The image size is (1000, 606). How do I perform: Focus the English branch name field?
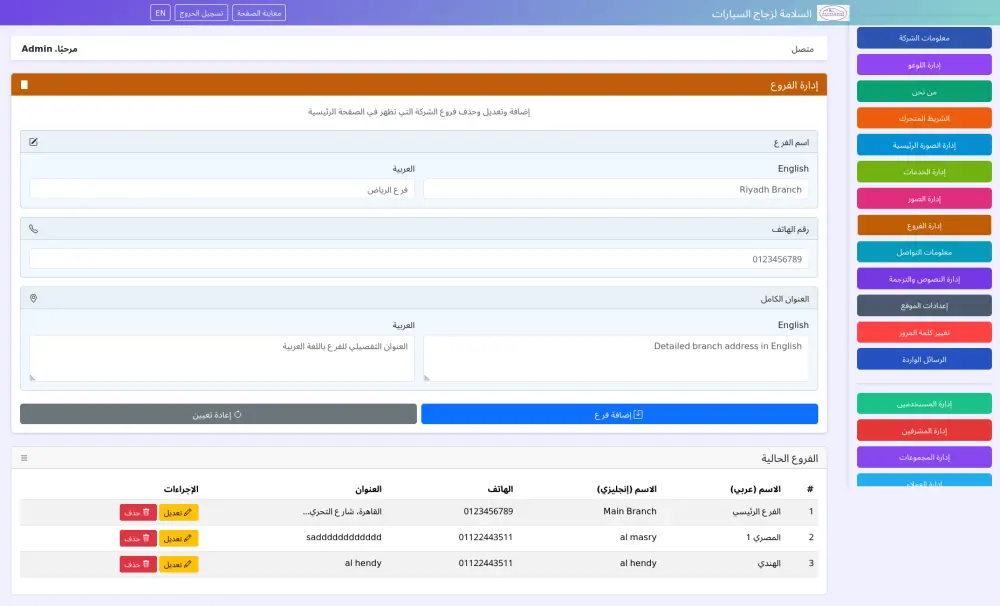click(615, 189)
